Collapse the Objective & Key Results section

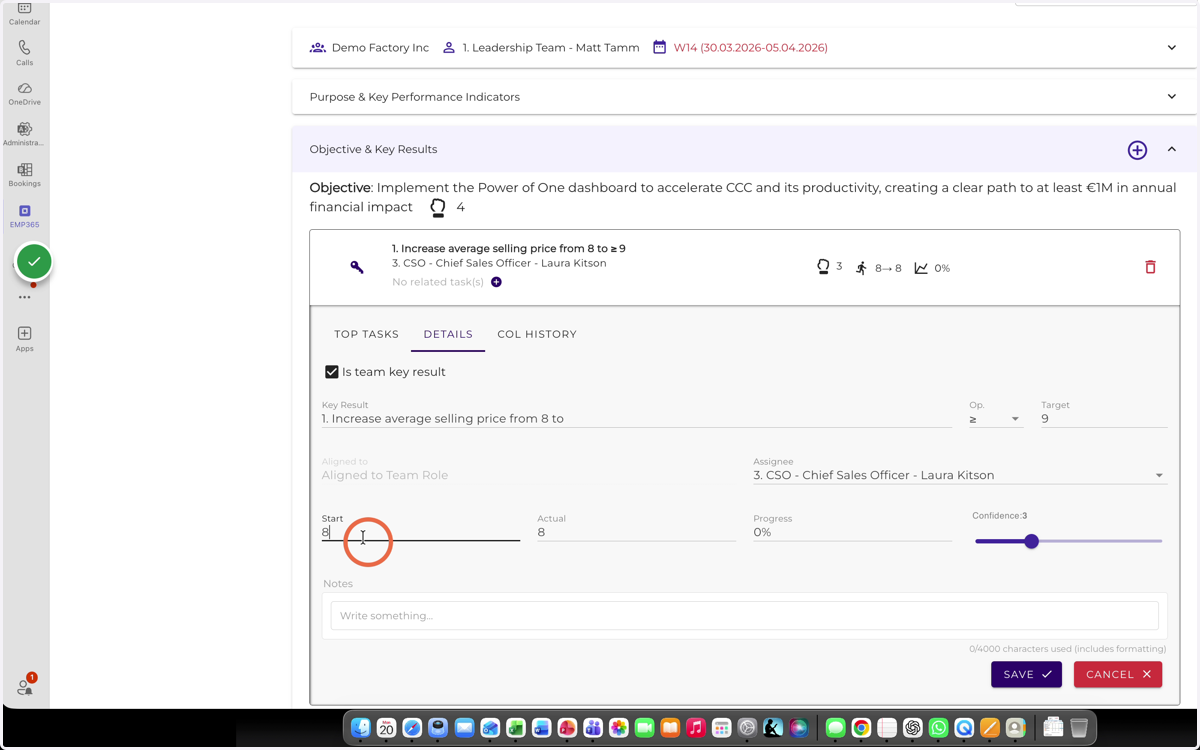(1172, 150)
